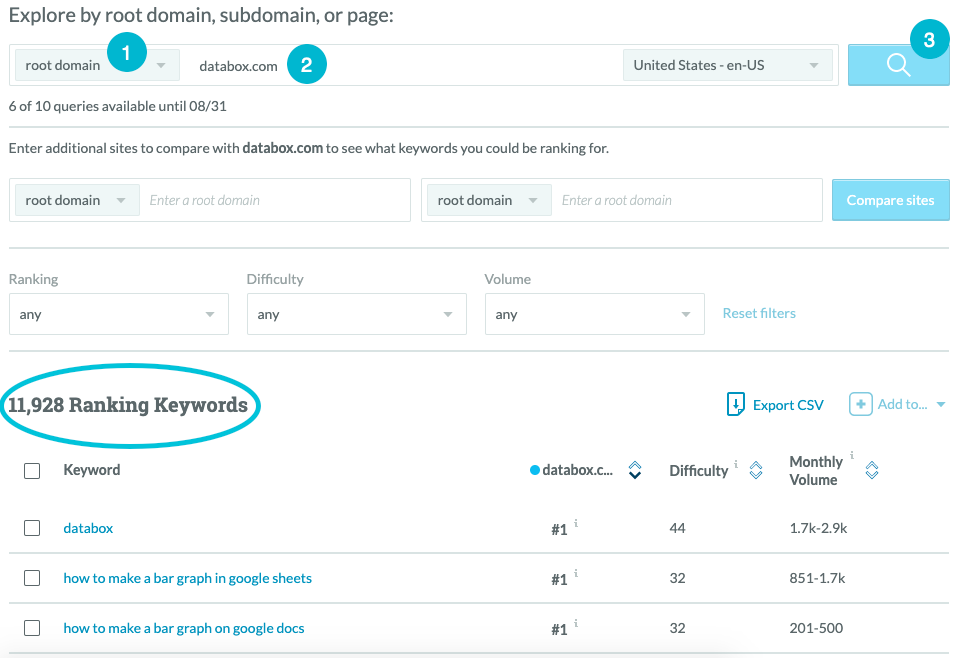This screenshot has height=658, width=955.
Task: Open second comparison root domain dropdown
Action: [489, 200]
